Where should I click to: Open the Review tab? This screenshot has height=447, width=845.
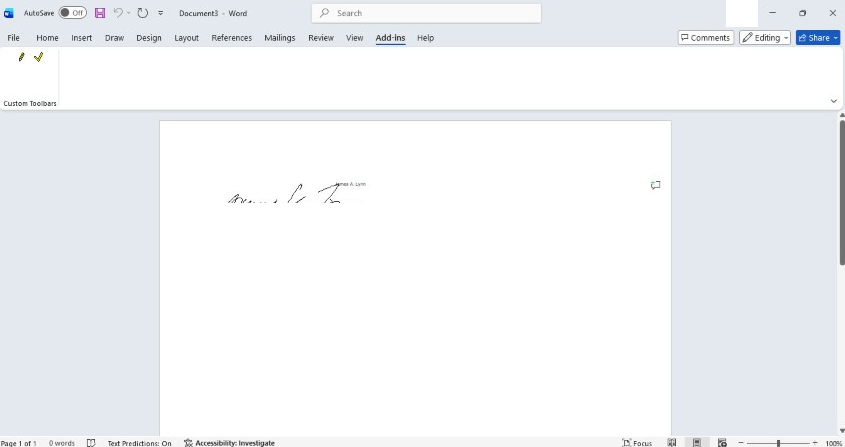click(321, 38)
